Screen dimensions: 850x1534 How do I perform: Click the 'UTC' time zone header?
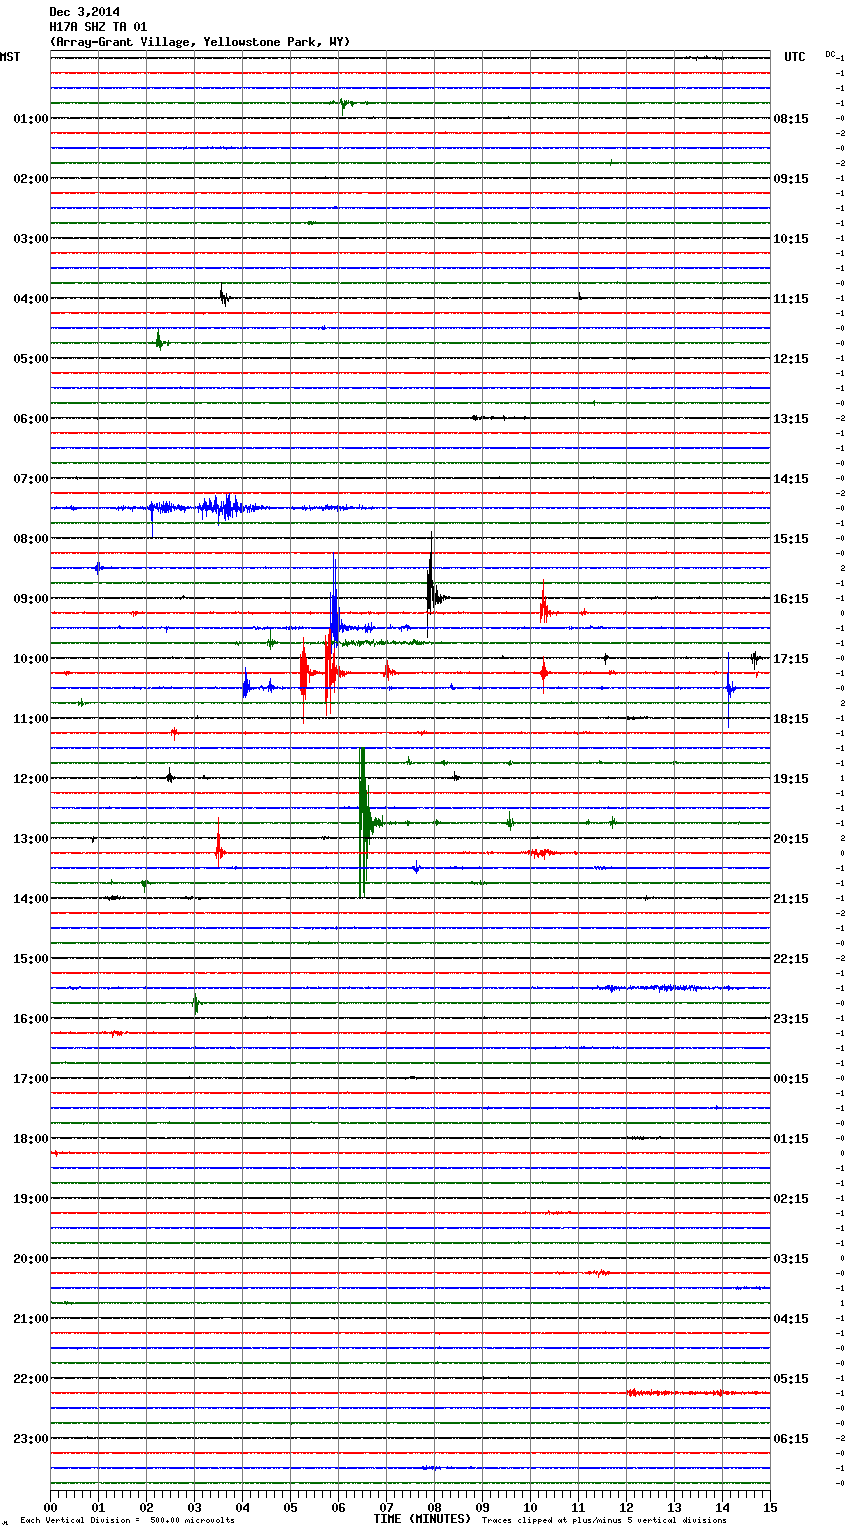(x=794, y=58)
